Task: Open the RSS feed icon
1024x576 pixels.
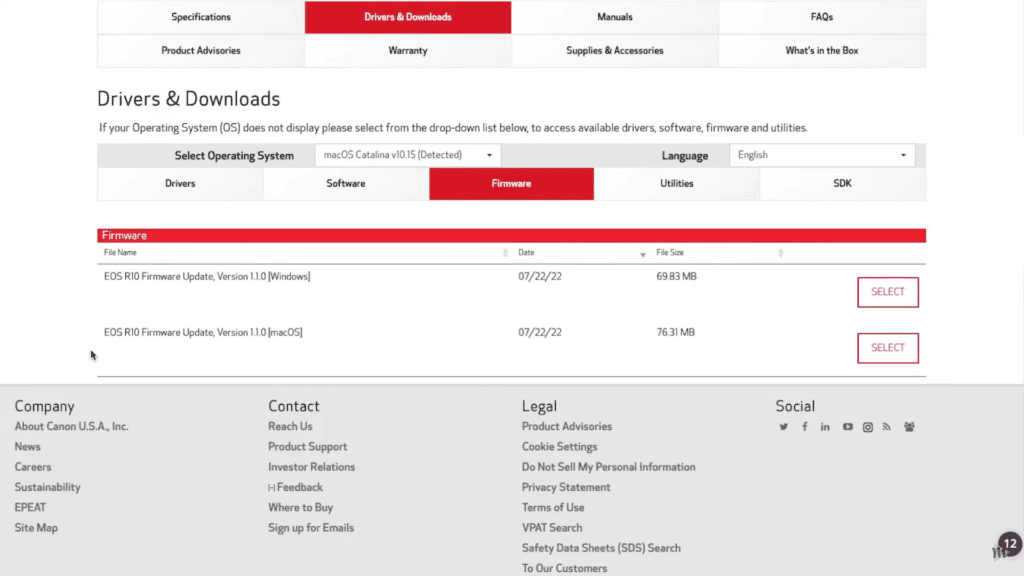Action: [x=886, y=426]
